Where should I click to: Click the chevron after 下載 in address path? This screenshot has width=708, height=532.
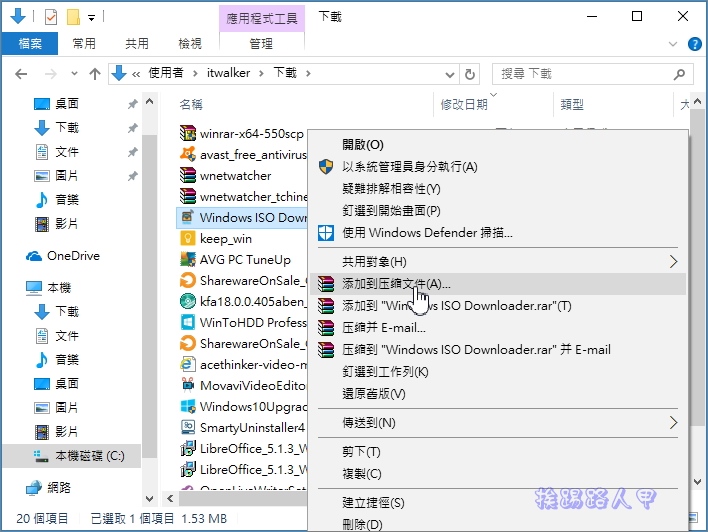point(308,73)
